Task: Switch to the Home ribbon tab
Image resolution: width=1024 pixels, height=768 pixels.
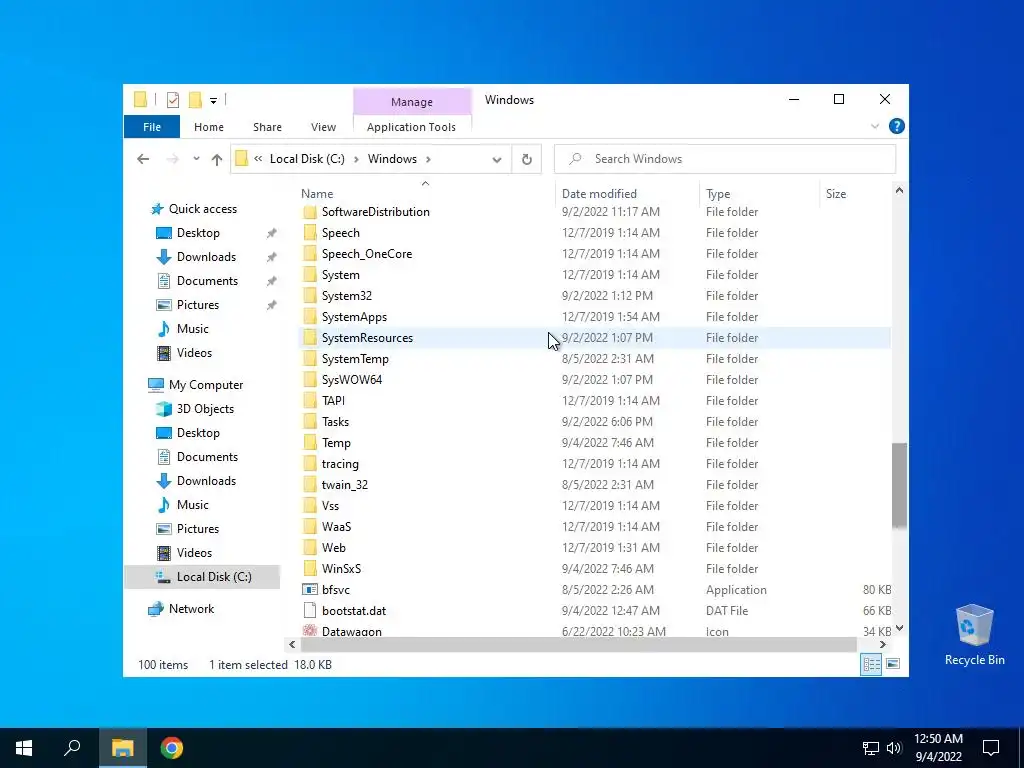Action: [x=209, y=127]
